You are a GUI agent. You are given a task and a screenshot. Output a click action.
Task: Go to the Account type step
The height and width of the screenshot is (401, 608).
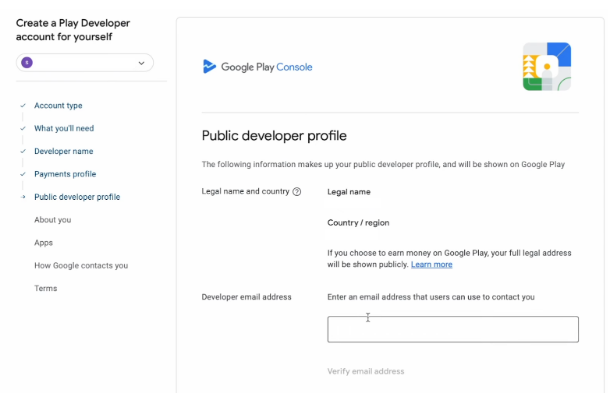58,105
